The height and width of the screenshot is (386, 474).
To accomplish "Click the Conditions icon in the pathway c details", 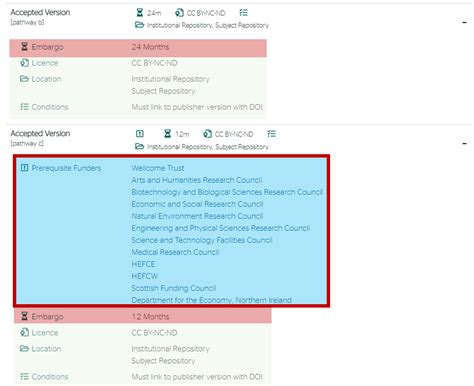I will pyautogui.click(x=24, y=376).
